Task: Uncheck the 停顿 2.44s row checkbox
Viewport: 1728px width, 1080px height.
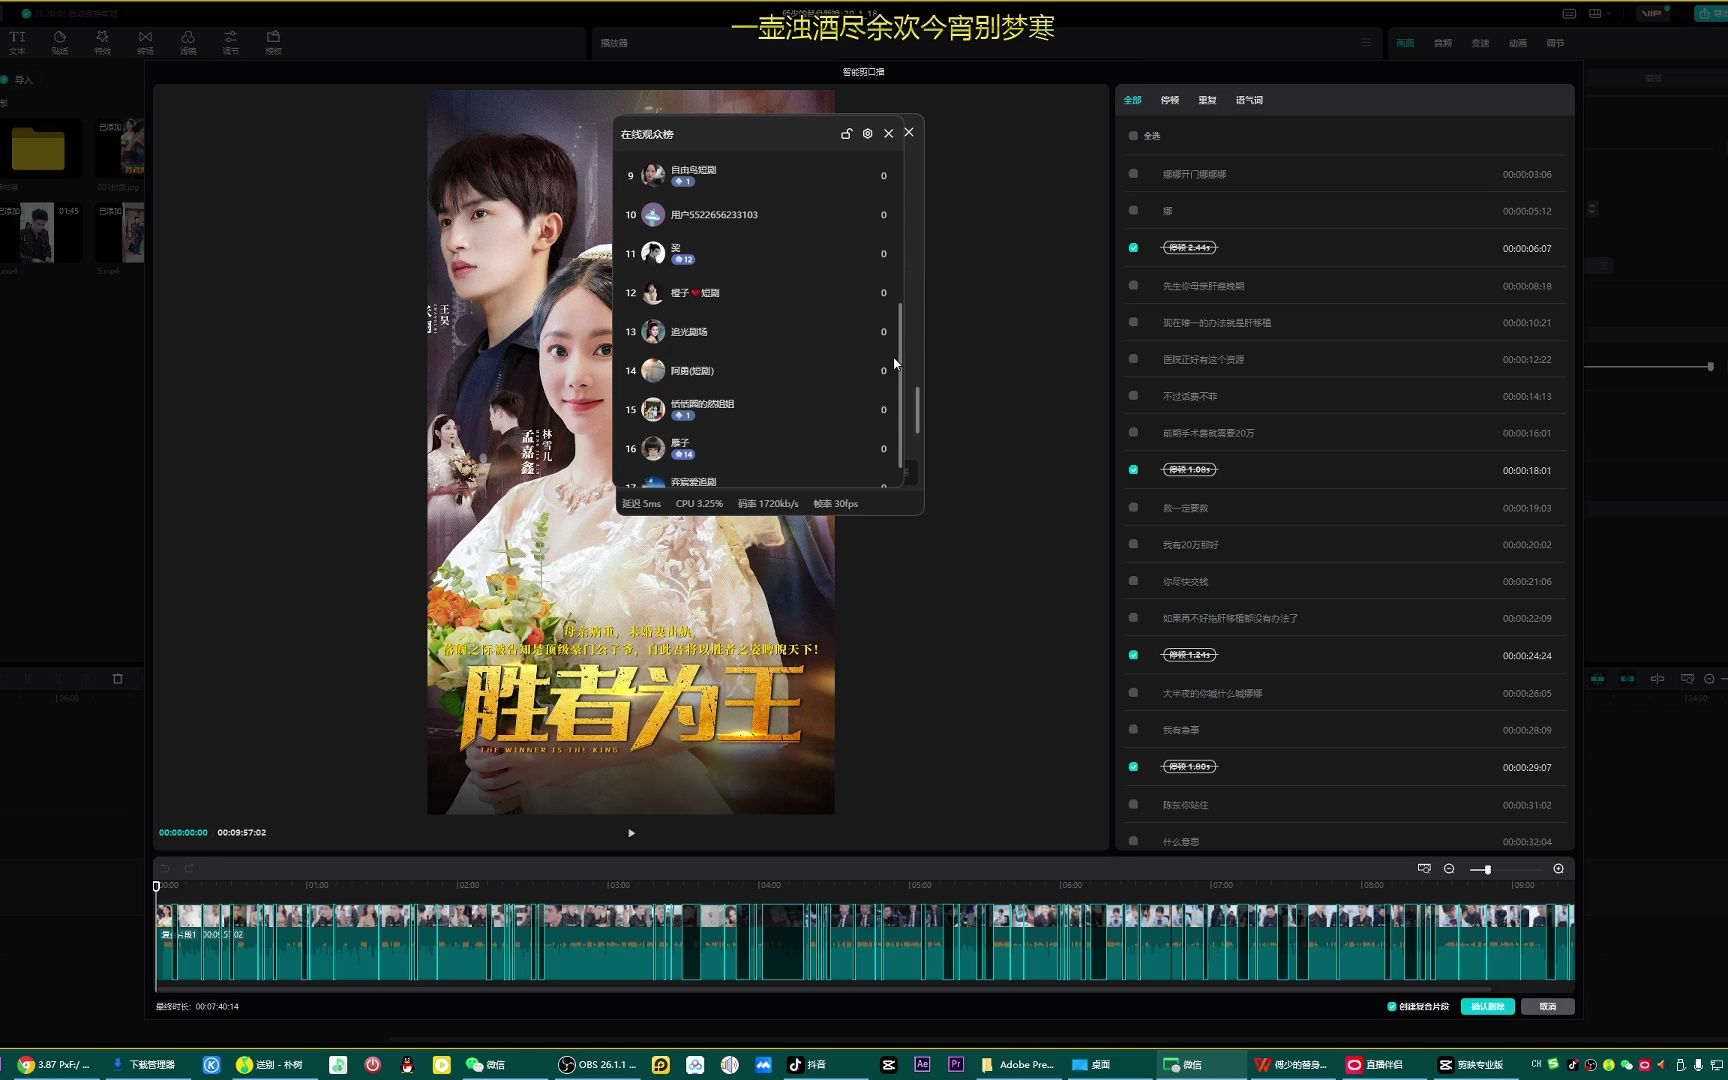Action: pos(1133,248)
